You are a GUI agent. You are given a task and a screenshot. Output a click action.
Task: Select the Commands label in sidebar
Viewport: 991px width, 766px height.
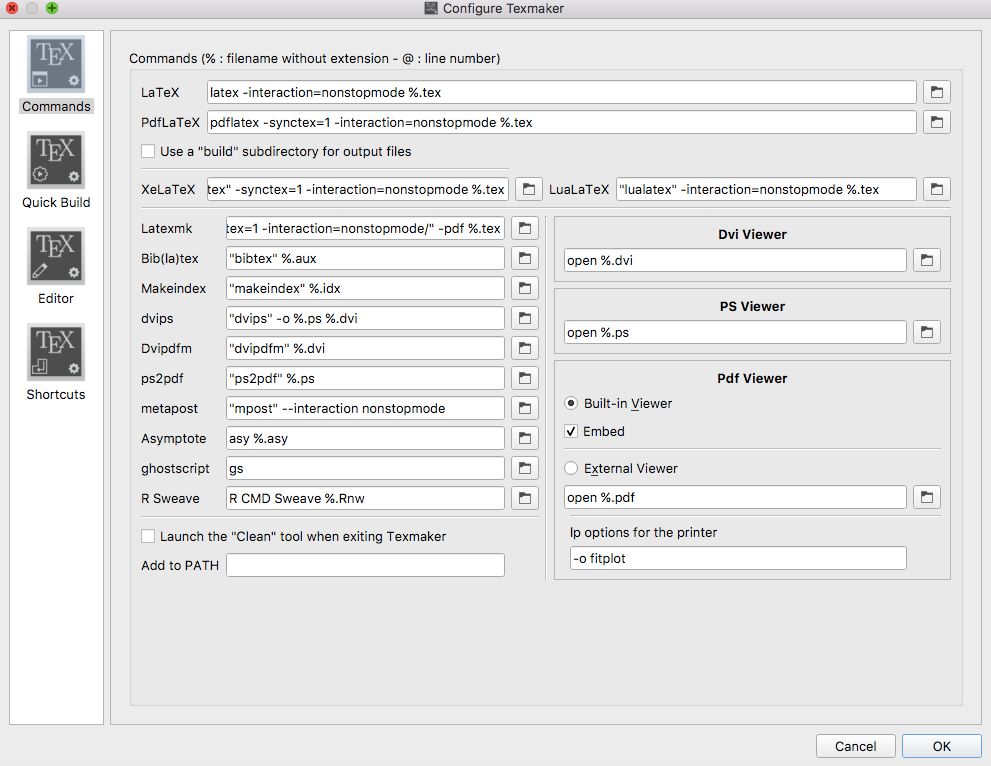[x=56, y=106]
